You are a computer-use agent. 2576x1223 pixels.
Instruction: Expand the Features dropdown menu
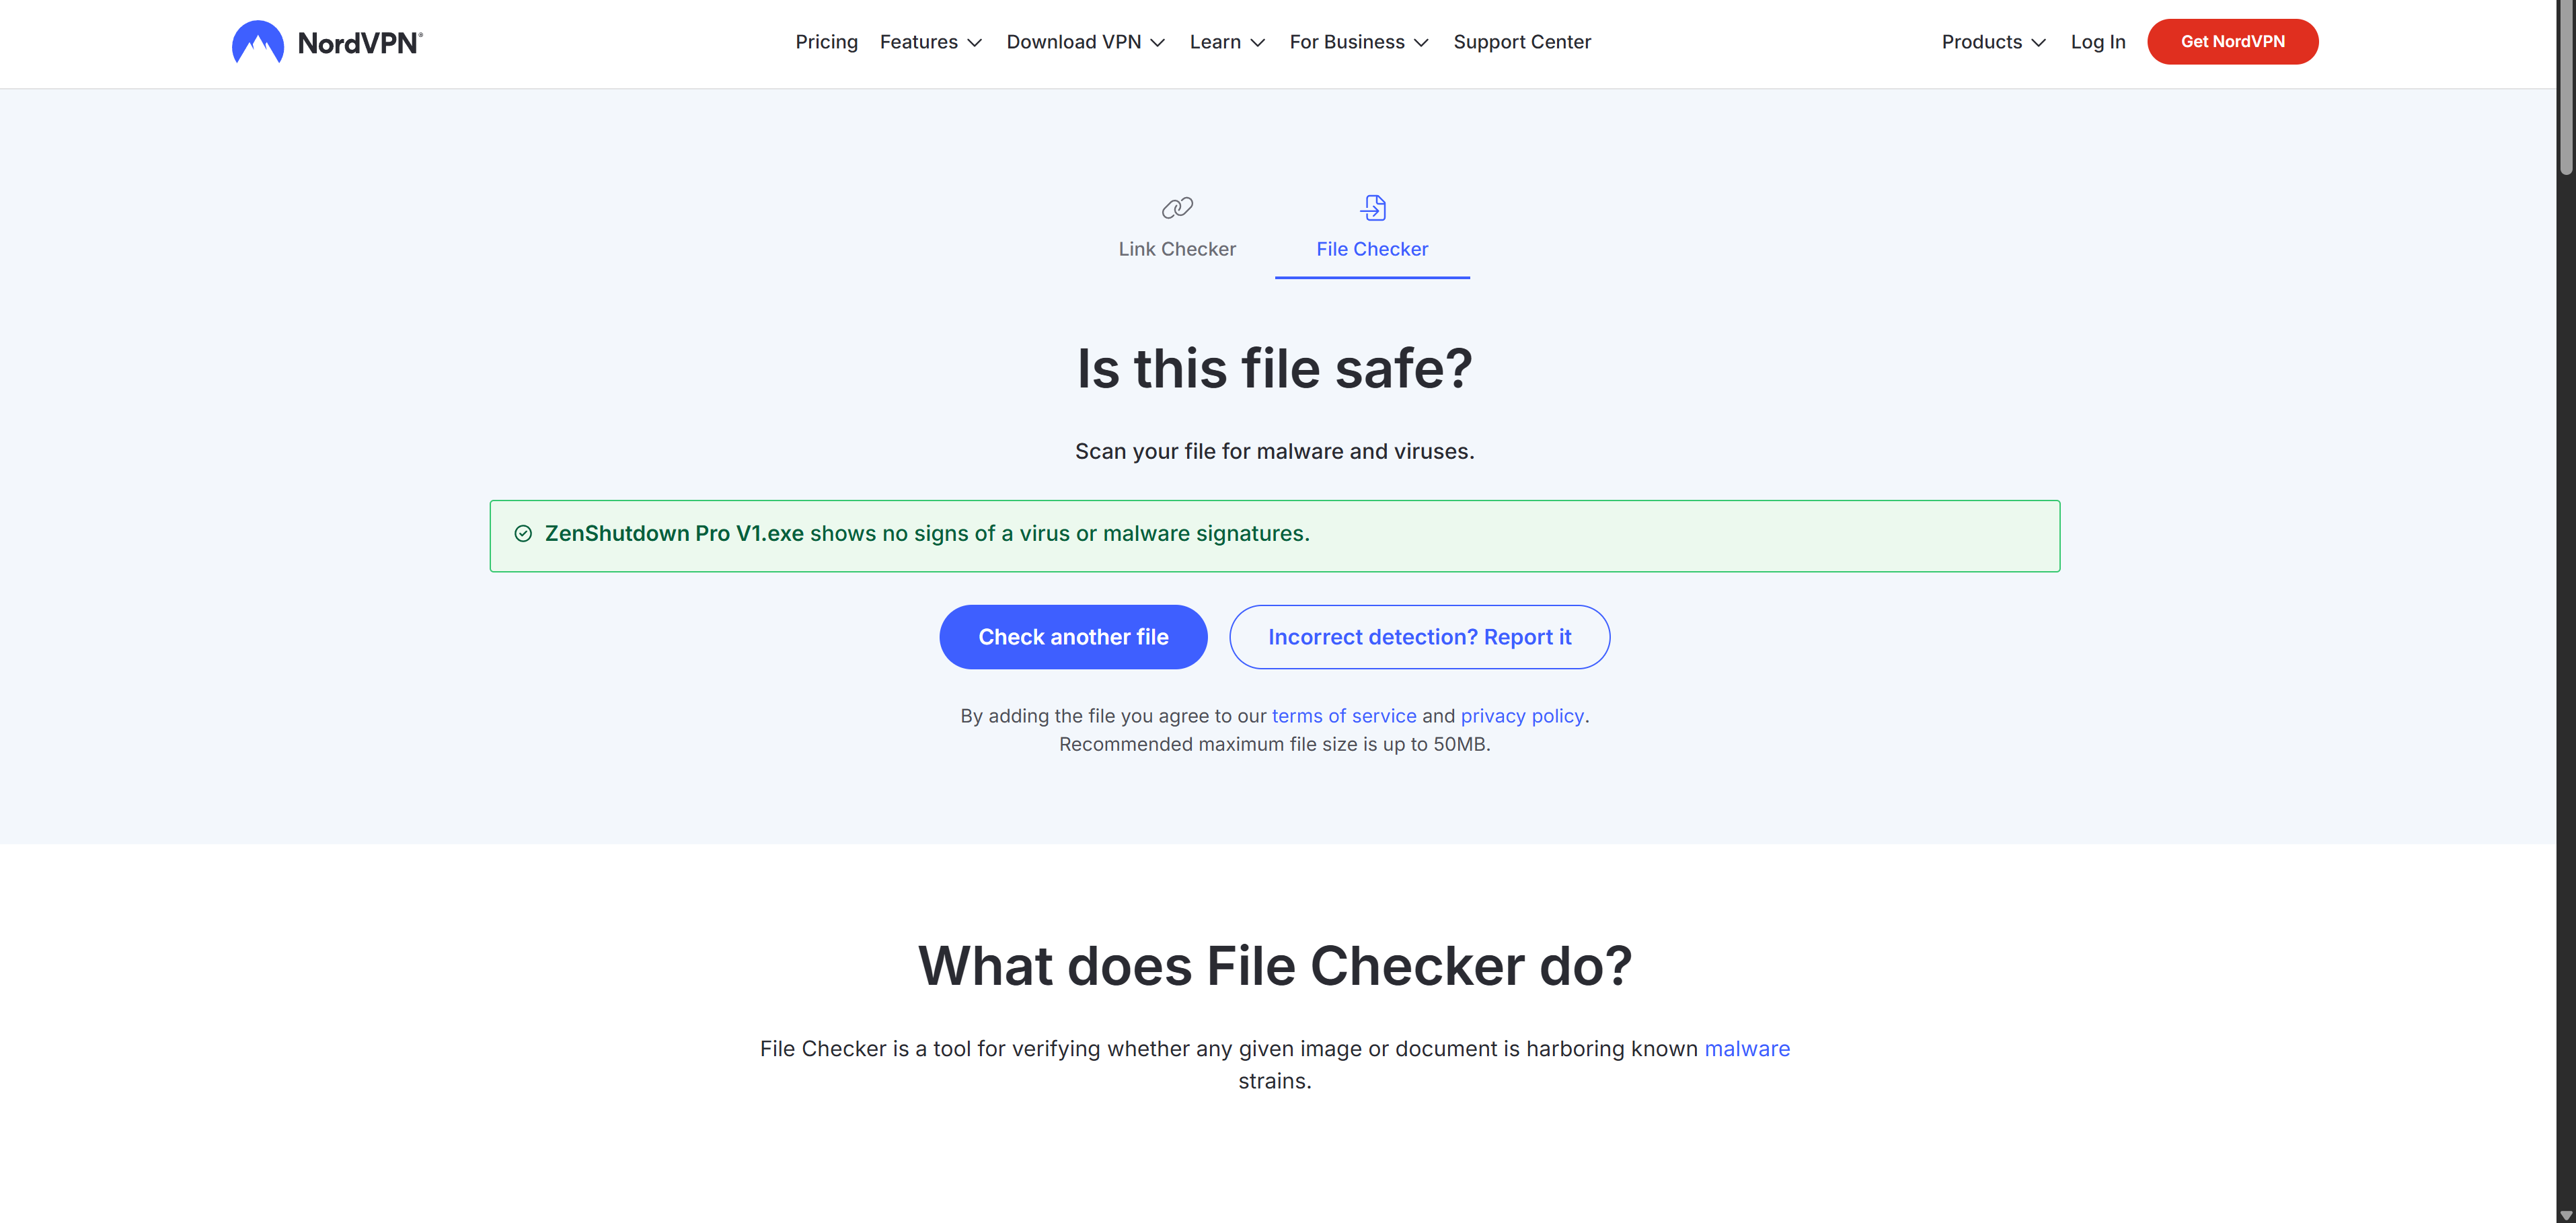point(931,42)
